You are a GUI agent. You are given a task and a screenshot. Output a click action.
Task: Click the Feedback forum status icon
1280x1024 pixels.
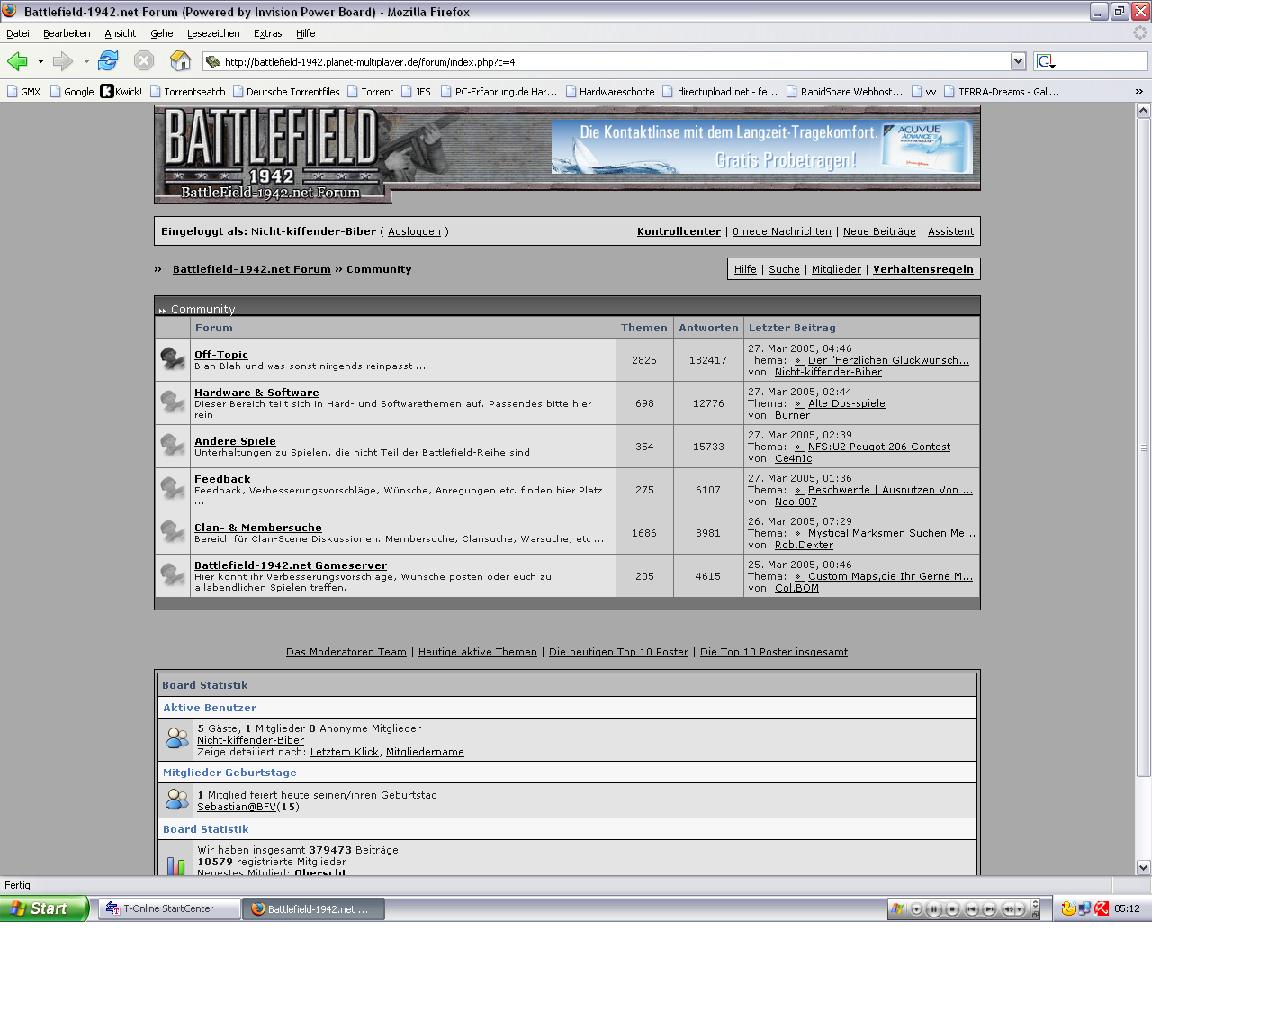(172, 489)
